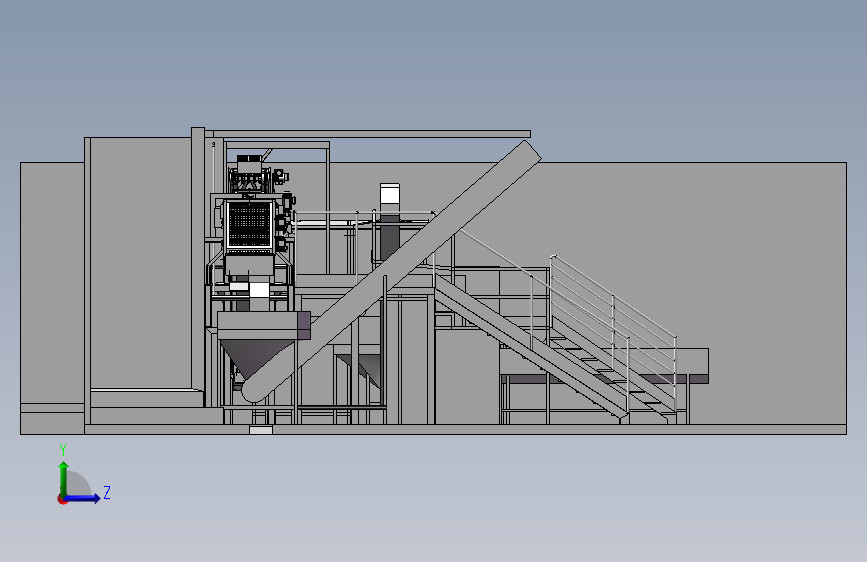Viewport: 867px width, 562px height.
Task: Select the long inclined conveyor in the model
Action: [x=391, y=272]
